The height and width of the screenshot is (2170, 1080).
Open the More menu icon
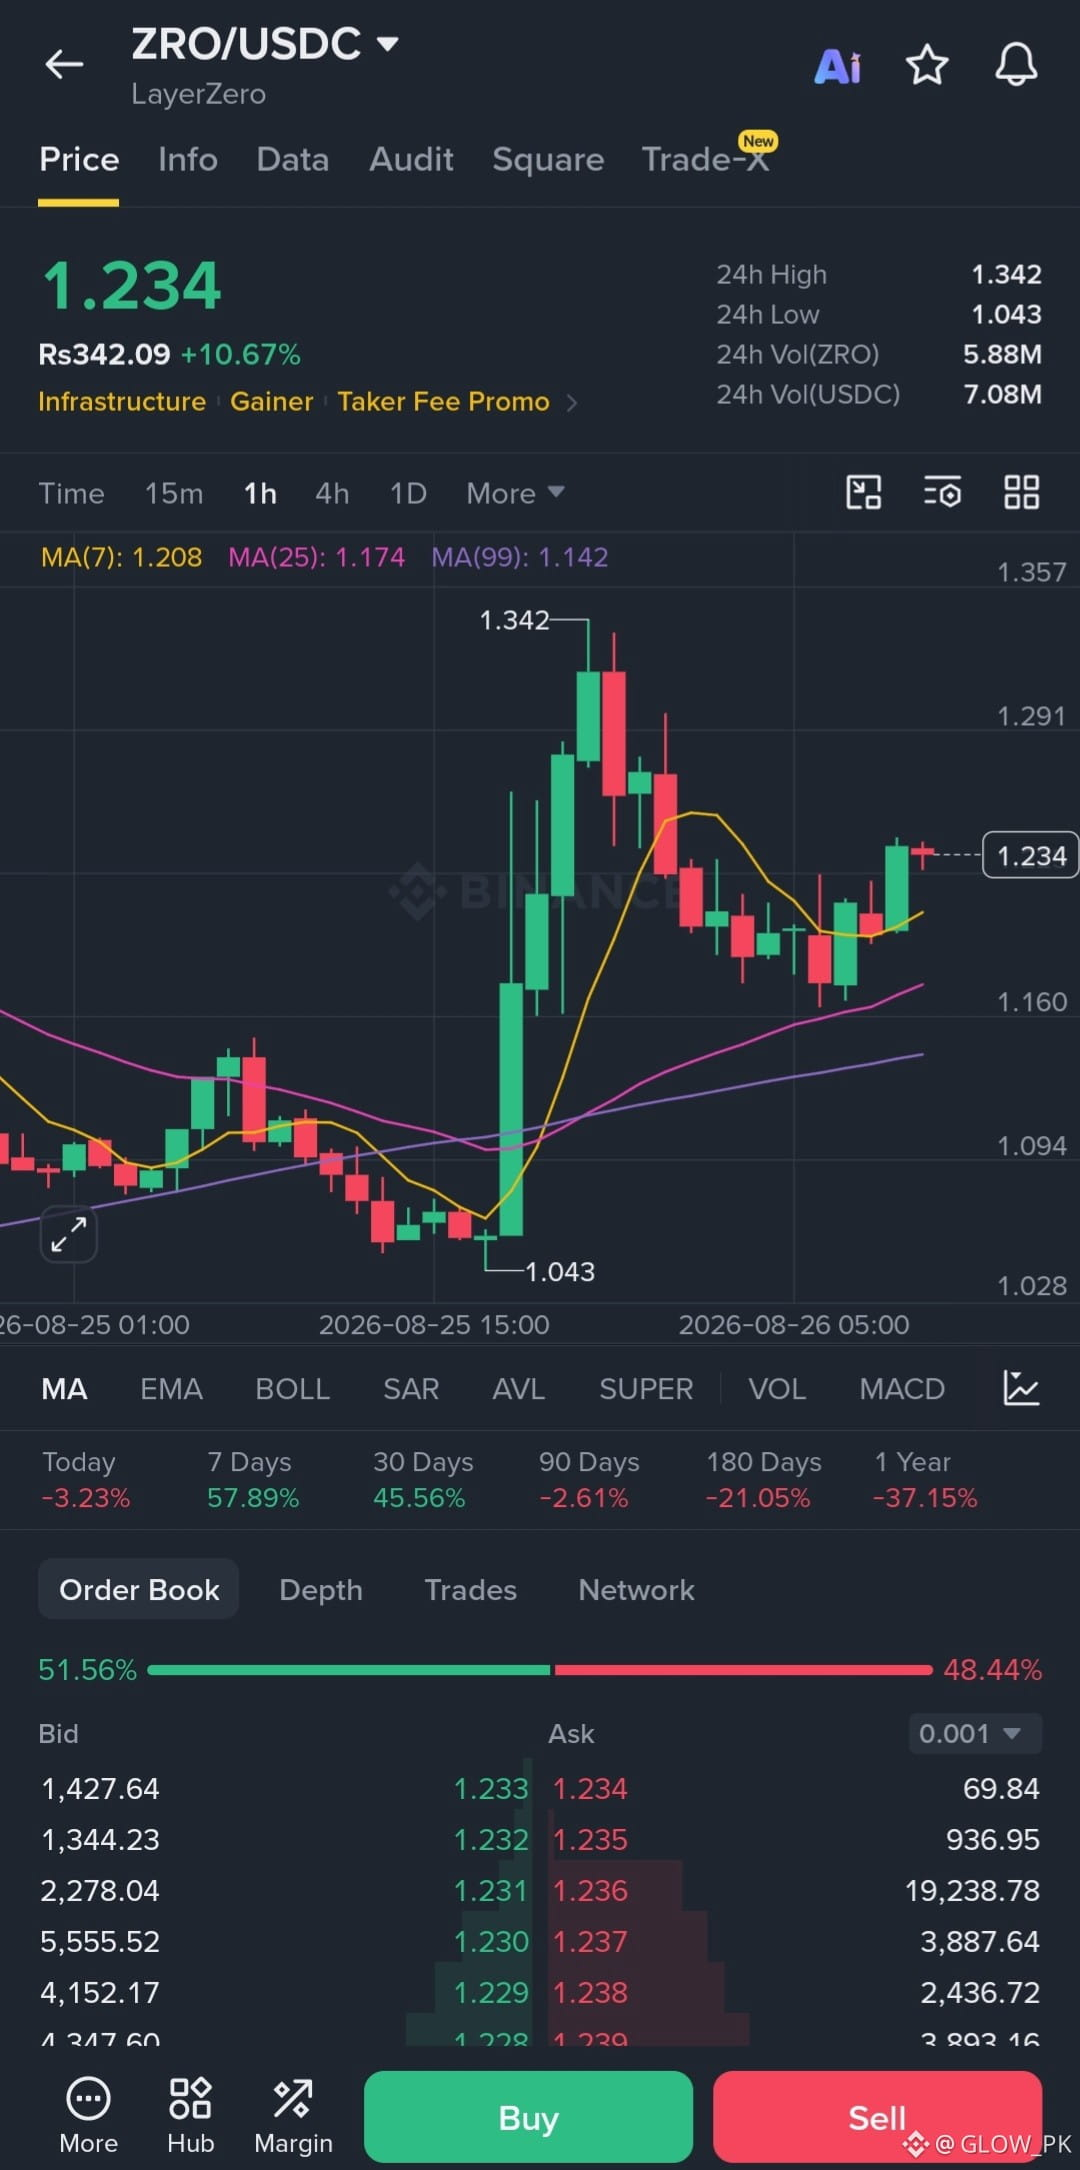coord(88,2115)
